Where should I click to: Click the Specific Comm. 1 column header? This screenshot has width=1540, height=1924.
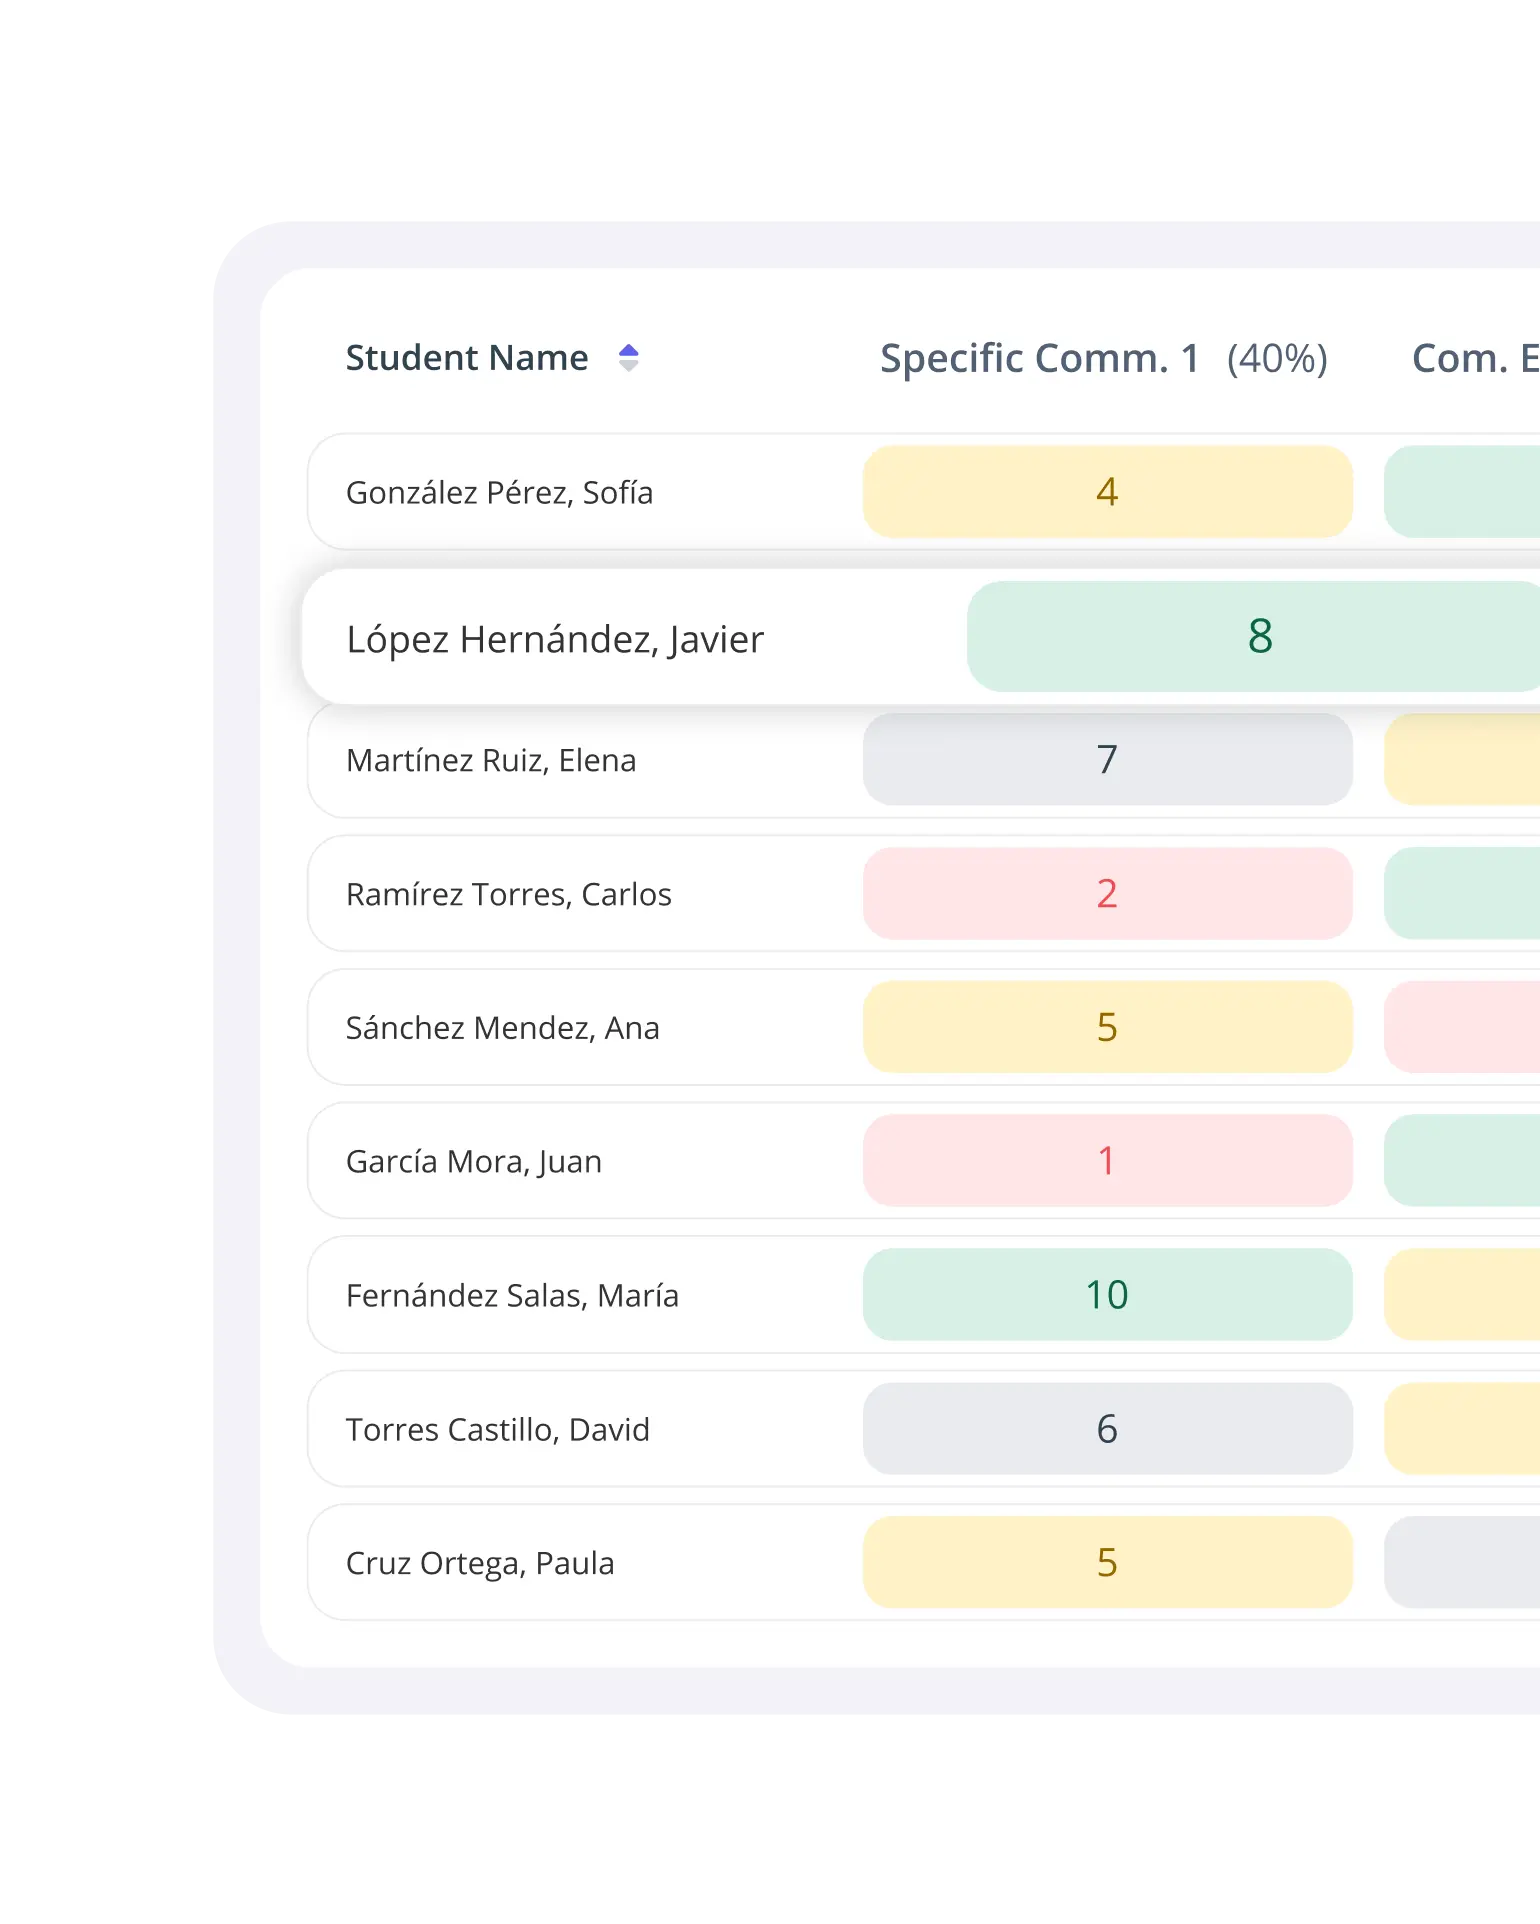(x=1039, y=358)
